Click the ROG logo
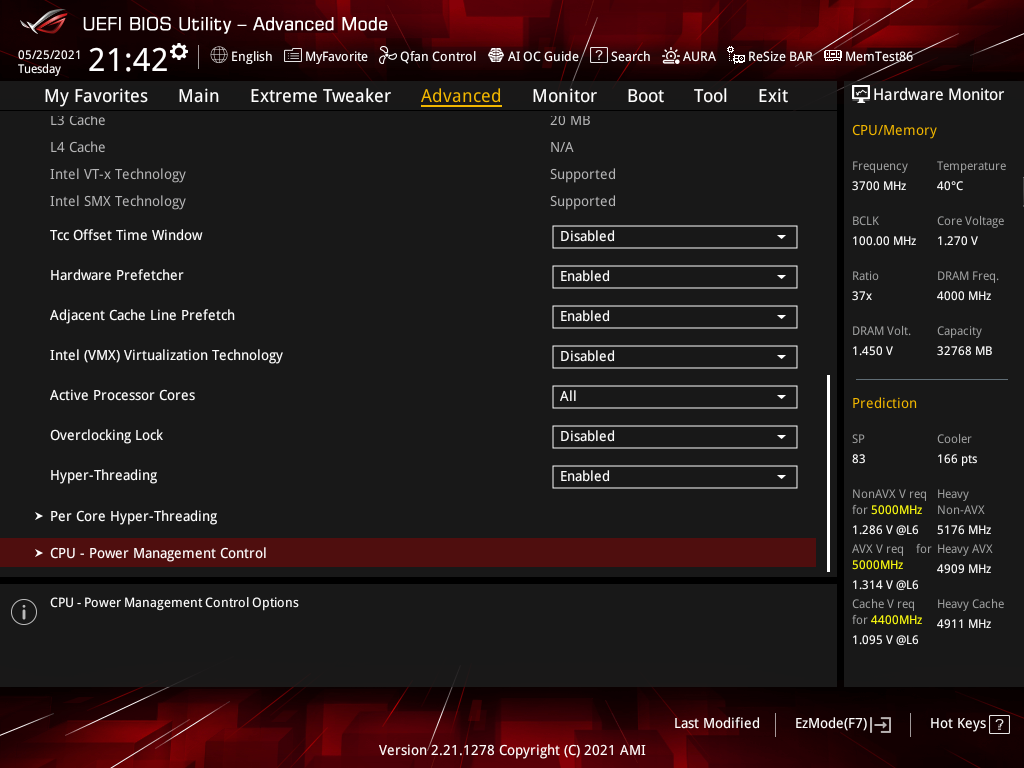This screenshot has width=1024, height=768. [44, 22]
